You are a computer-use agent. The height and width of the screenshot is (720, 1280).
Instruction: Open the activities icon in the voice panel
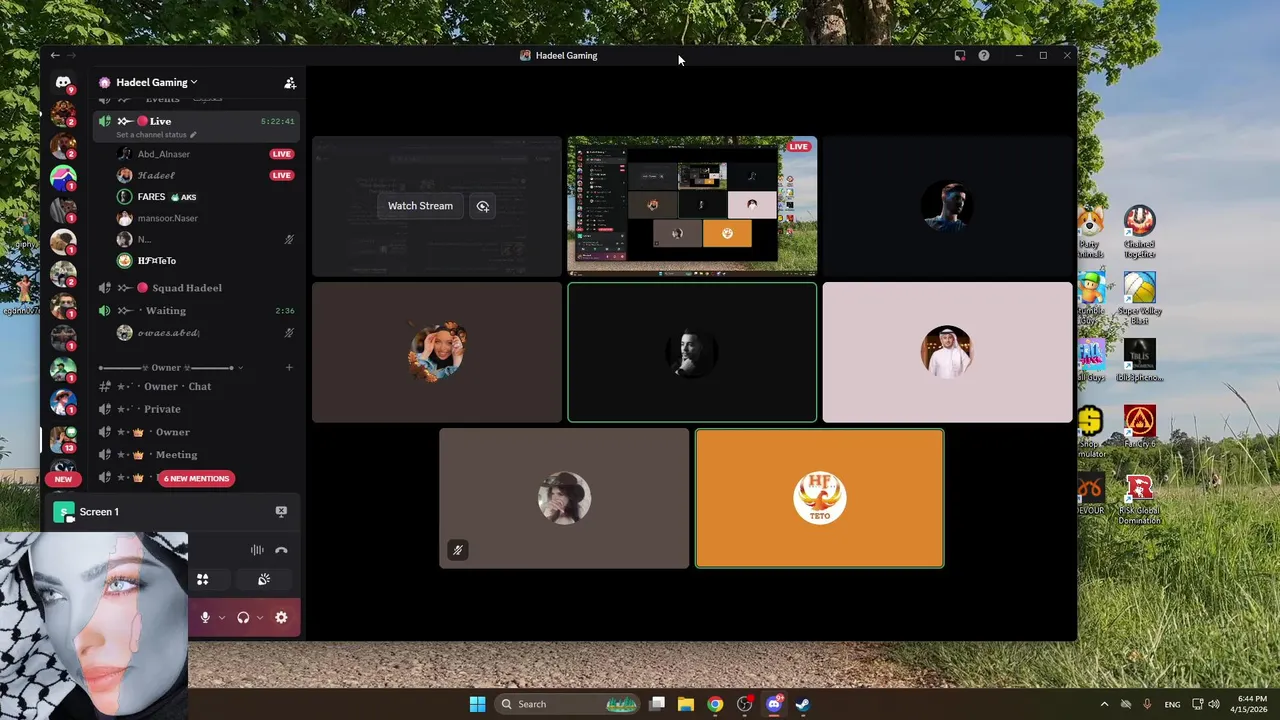coord(202,579)
